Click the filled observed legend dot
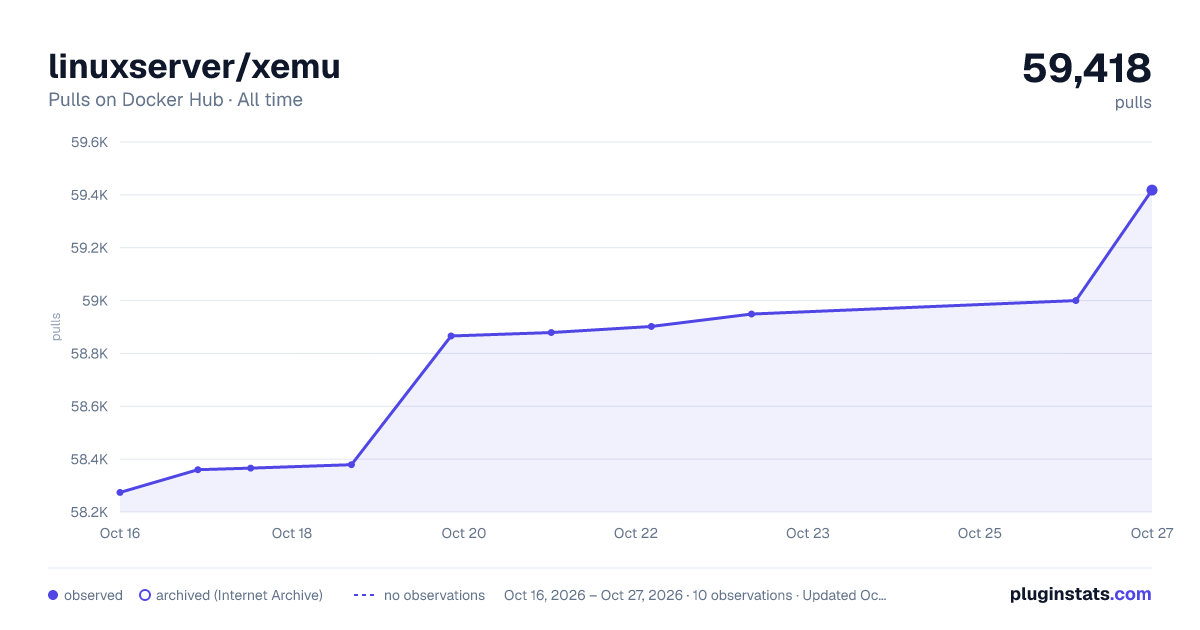The width and height of the screenshot is (1200, 630). pyautogui.click(x=53, y=595)
